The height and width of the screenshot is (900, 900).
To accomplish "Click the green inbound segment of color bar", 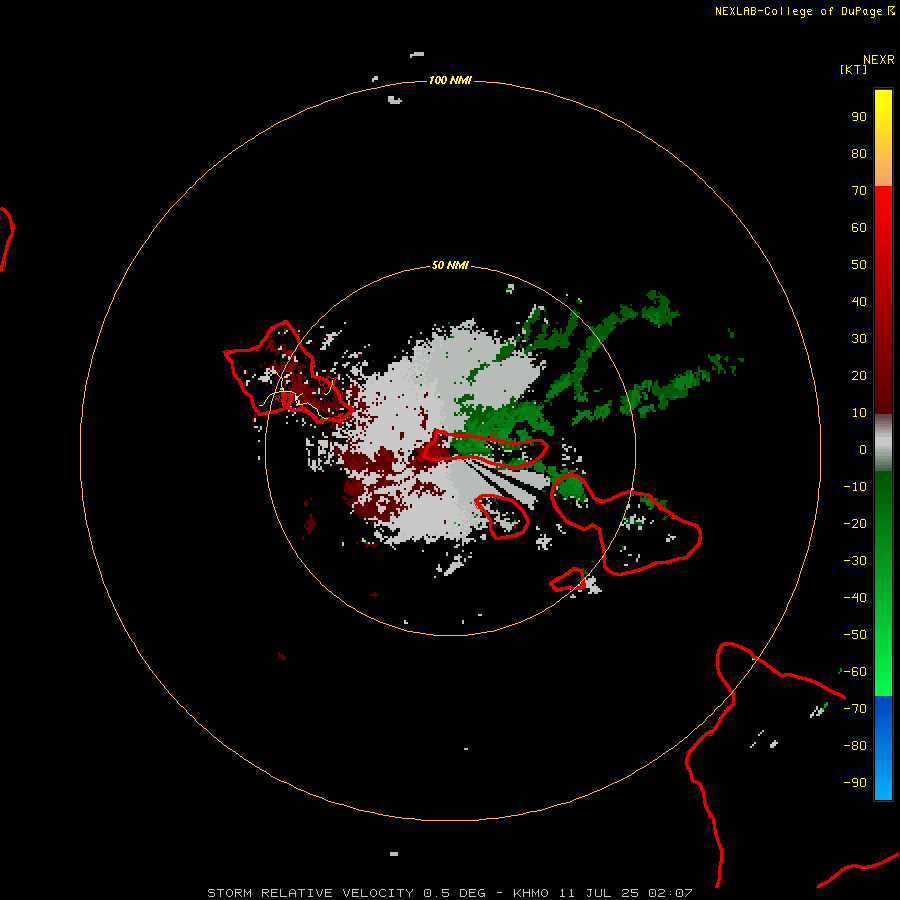I will (x=883, y=584).
